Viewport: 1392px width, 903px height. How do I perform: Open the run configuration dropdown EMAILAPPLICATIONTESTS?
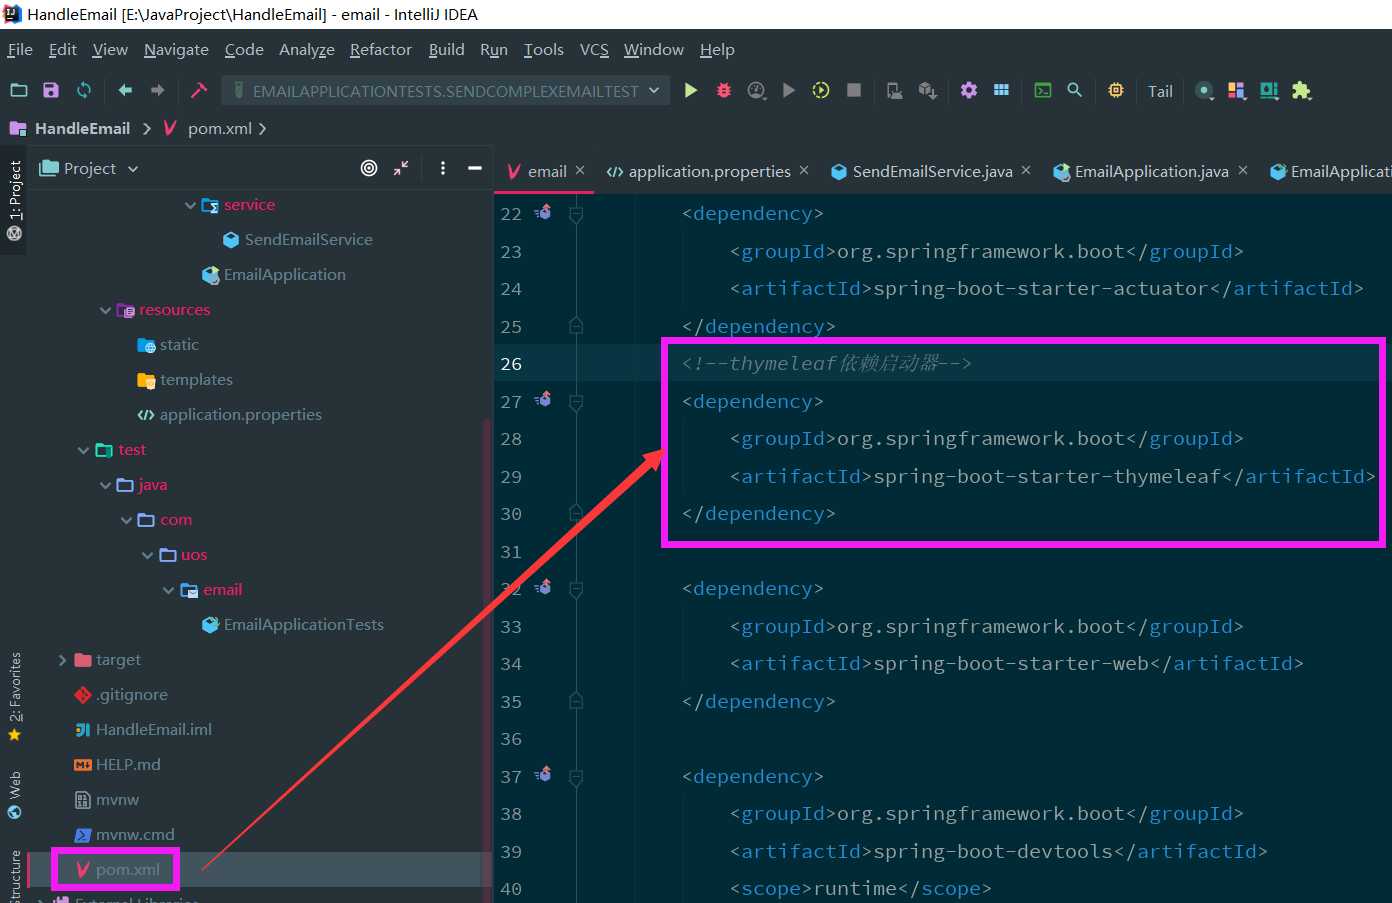click(x=446, y=91)
